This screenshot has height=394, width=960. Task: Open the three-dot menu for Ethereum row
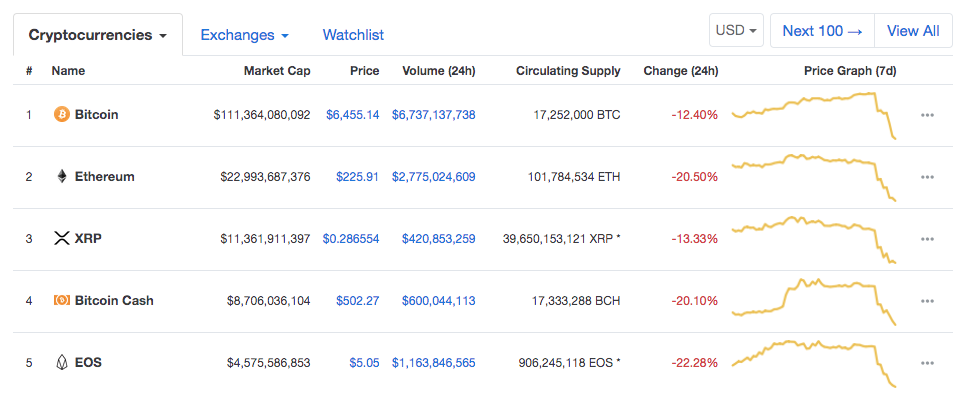[x=927, y=177]
